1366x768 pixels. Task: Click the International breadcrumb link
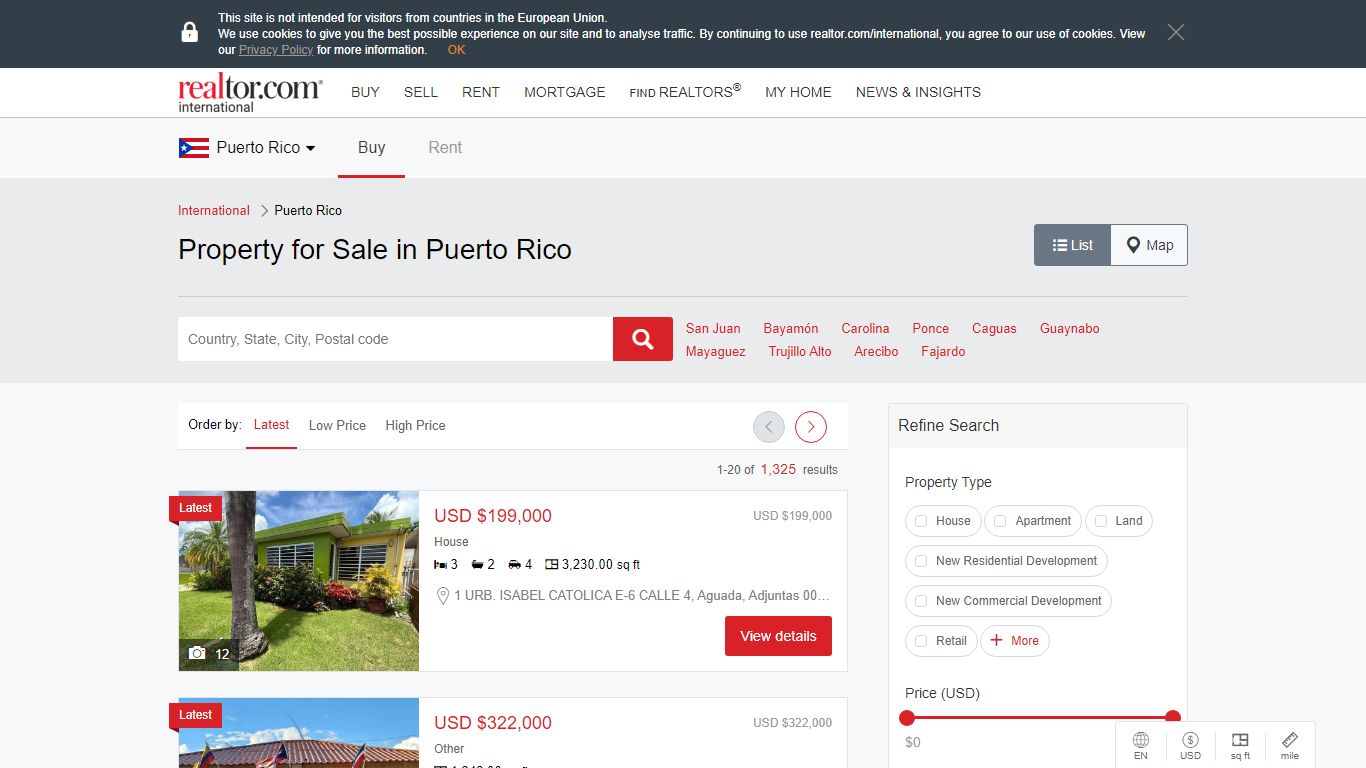[x=214, y=211]
